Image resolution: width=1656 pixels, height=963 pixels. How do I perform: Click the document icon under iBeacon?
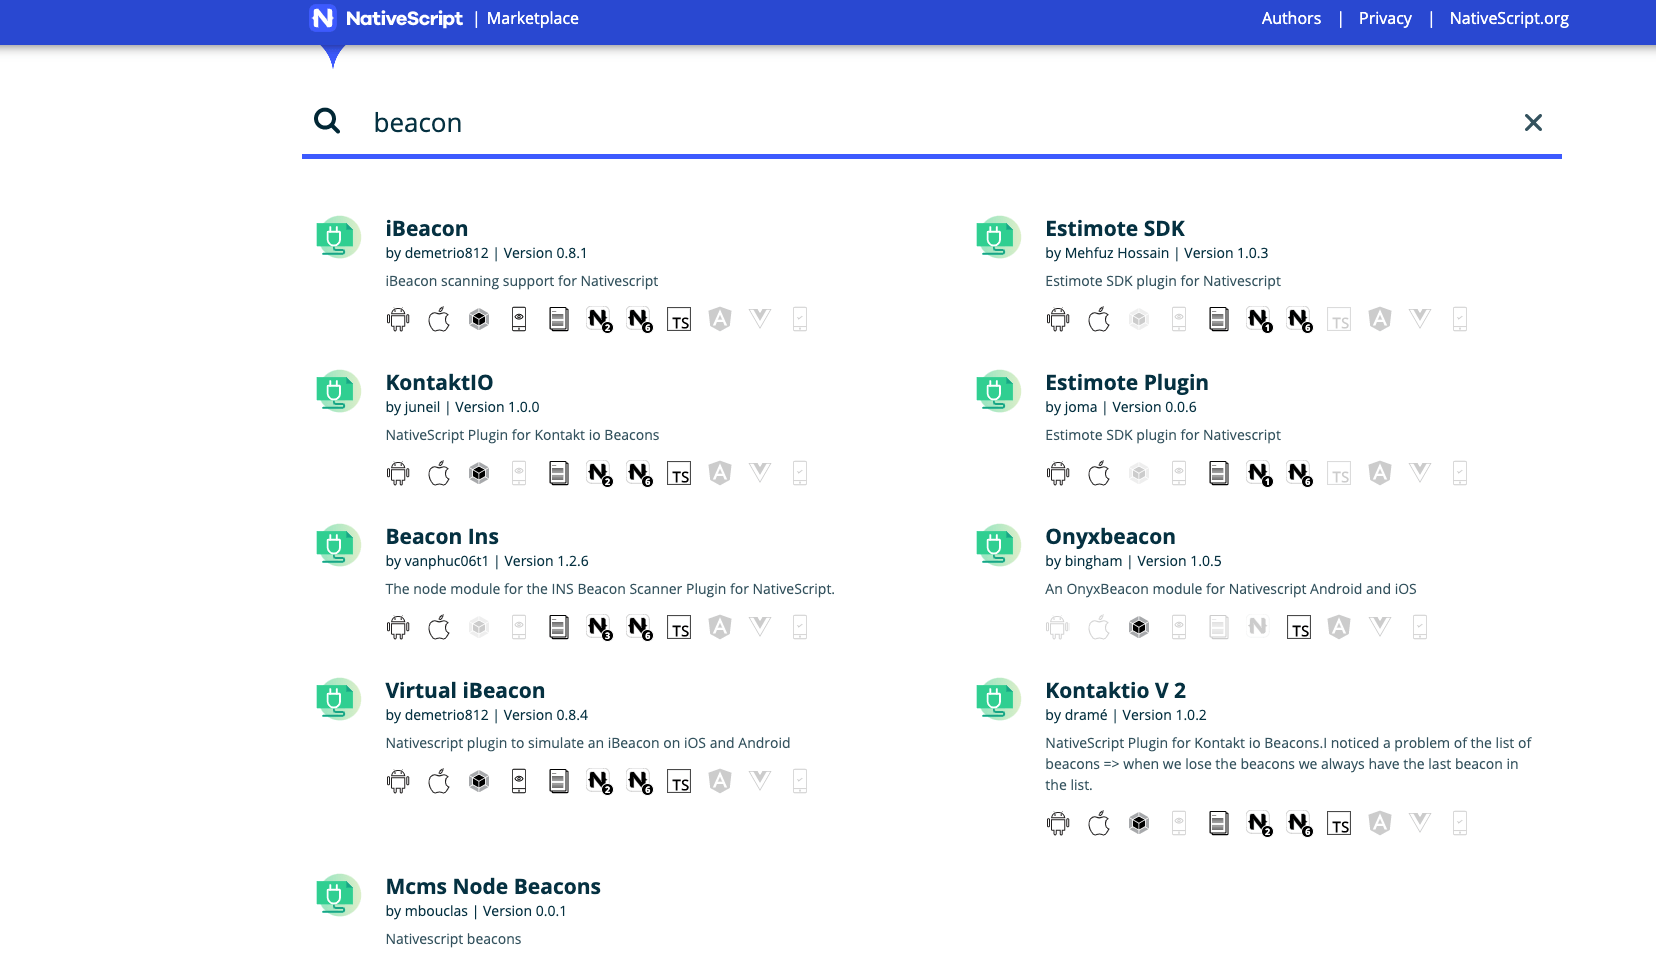click(x=559, y=319)
